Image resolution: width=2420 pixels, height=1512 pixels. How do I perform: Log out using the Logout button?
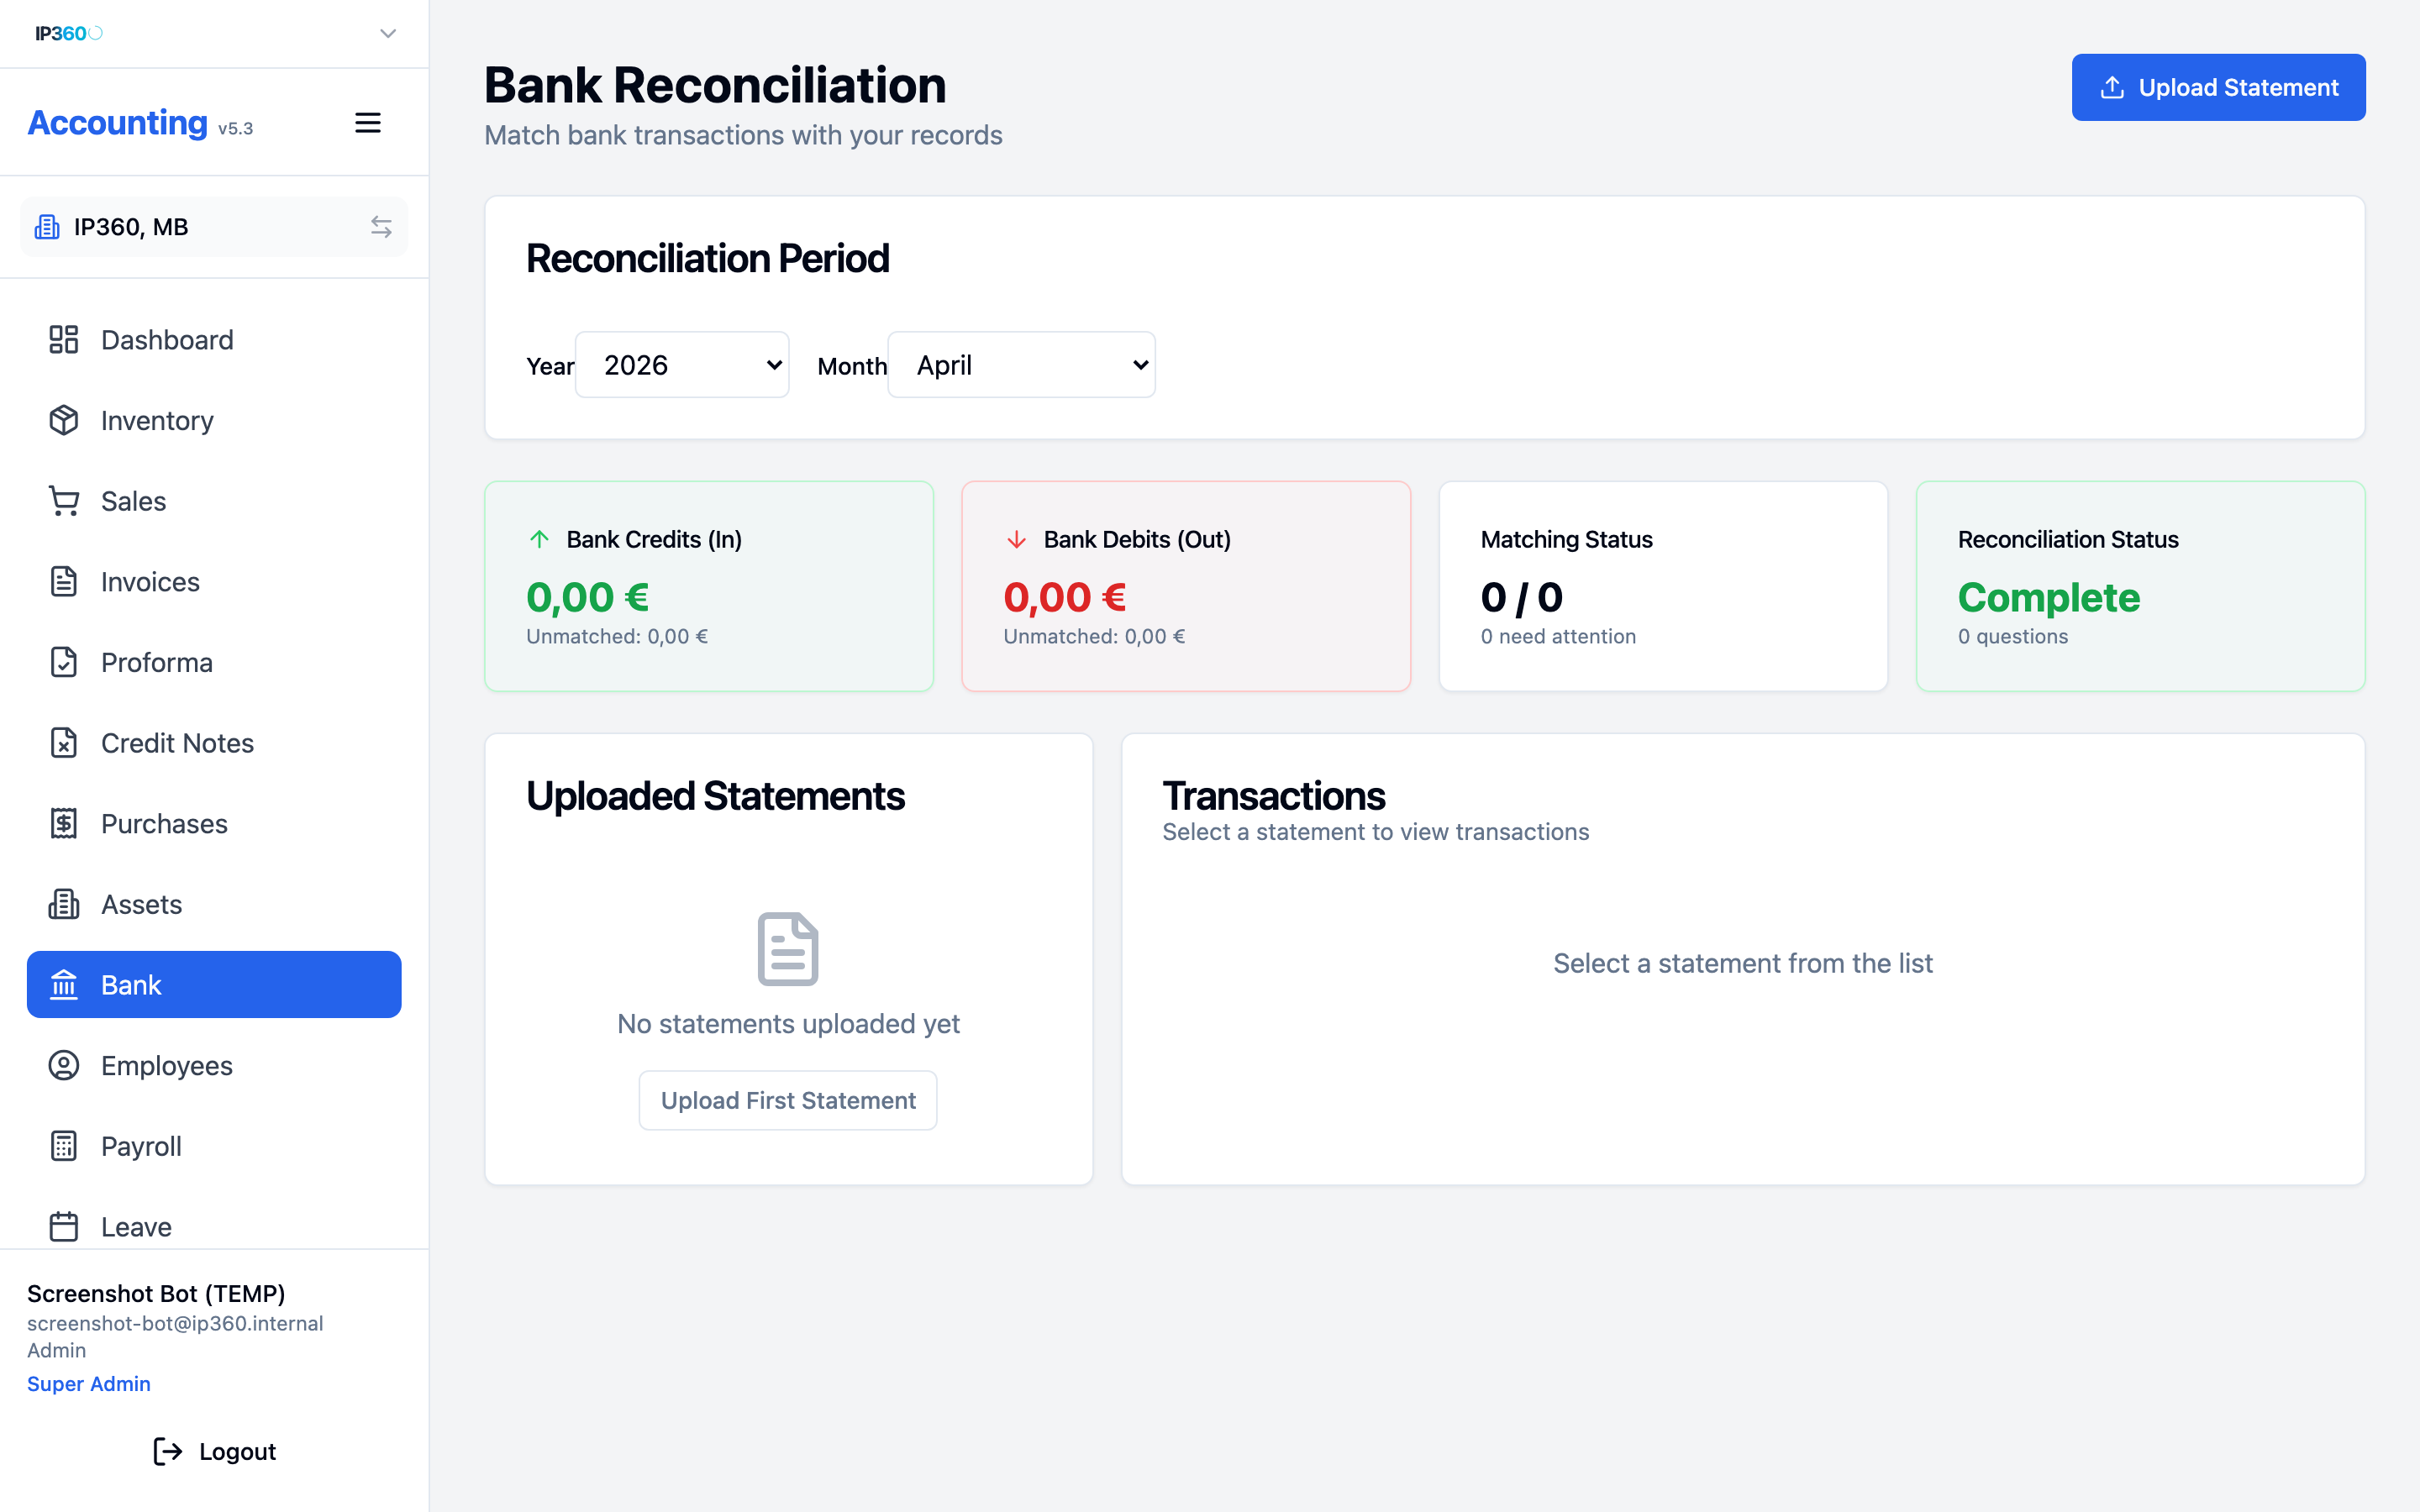click(214, 1452)
